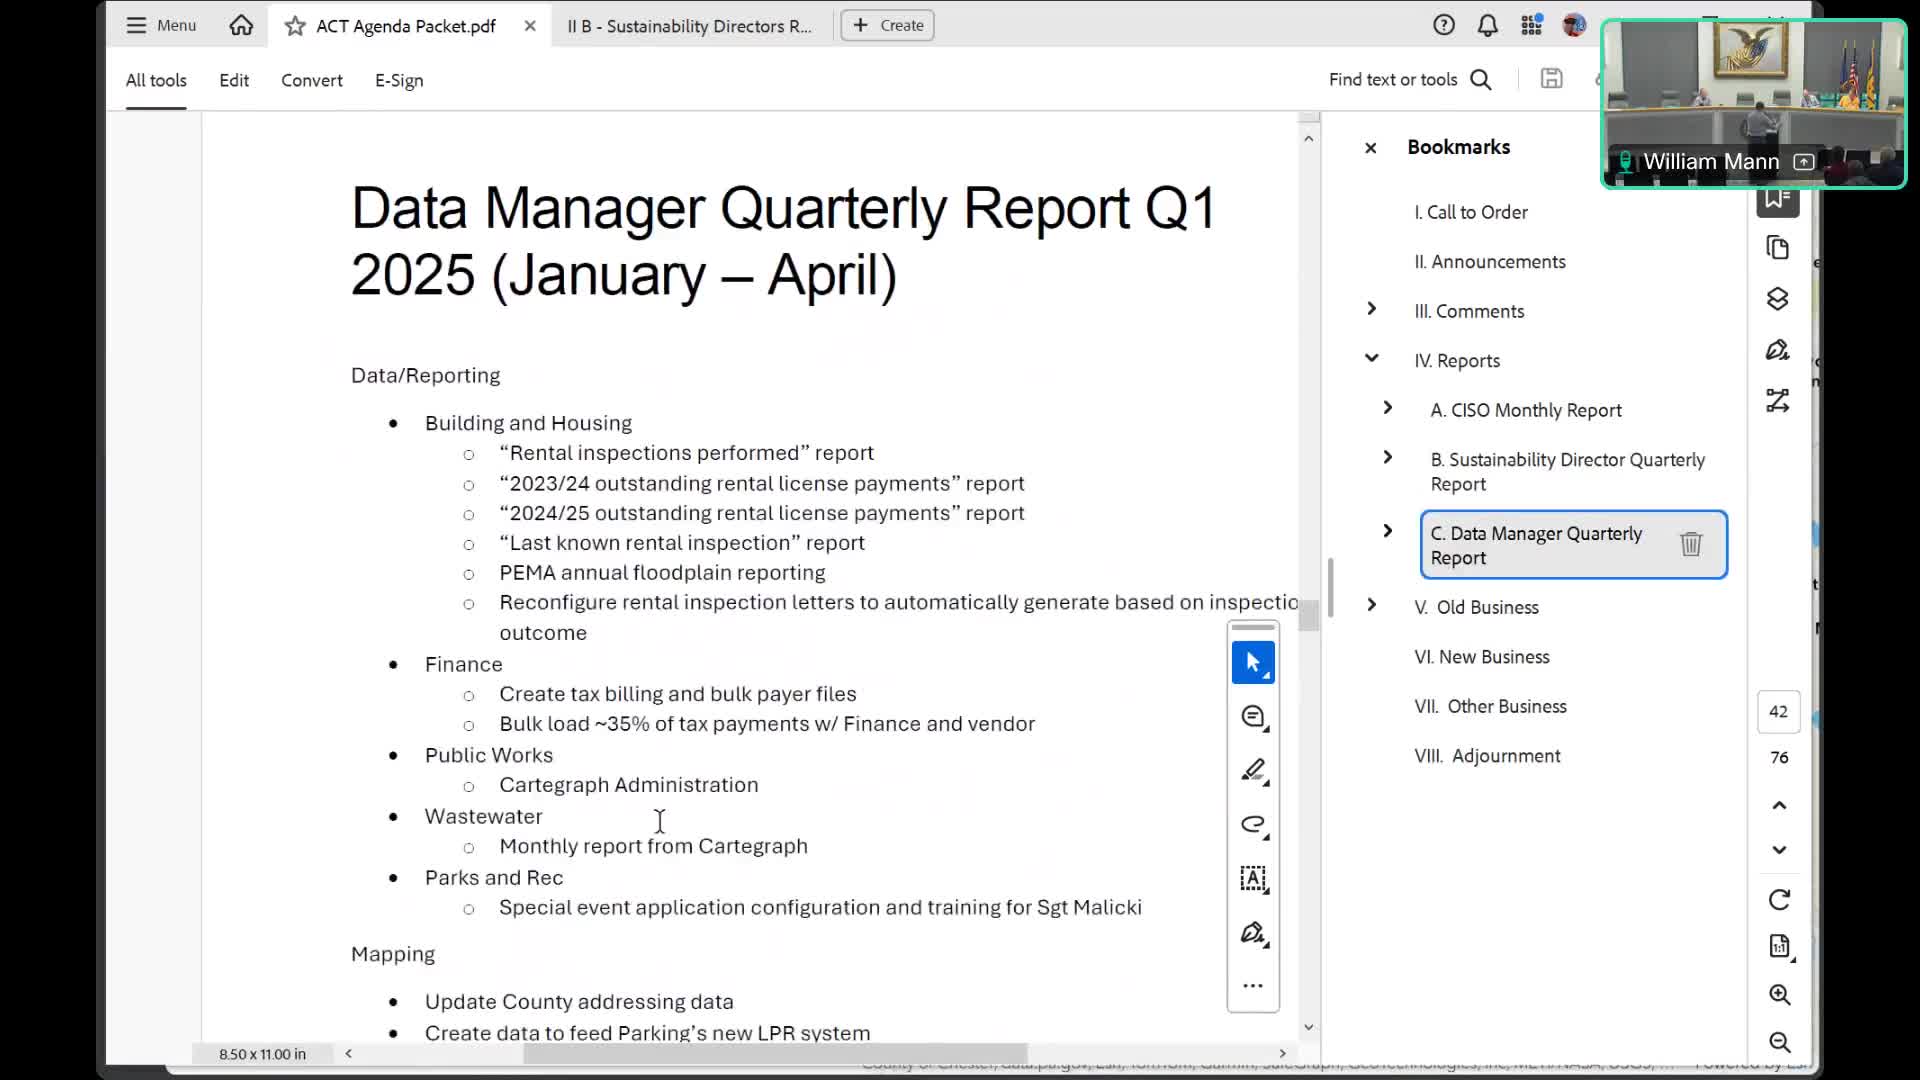Screen dimensions: 1920x1080
Task: Select the highlighter pen tool
Action: click(1253, 771)
